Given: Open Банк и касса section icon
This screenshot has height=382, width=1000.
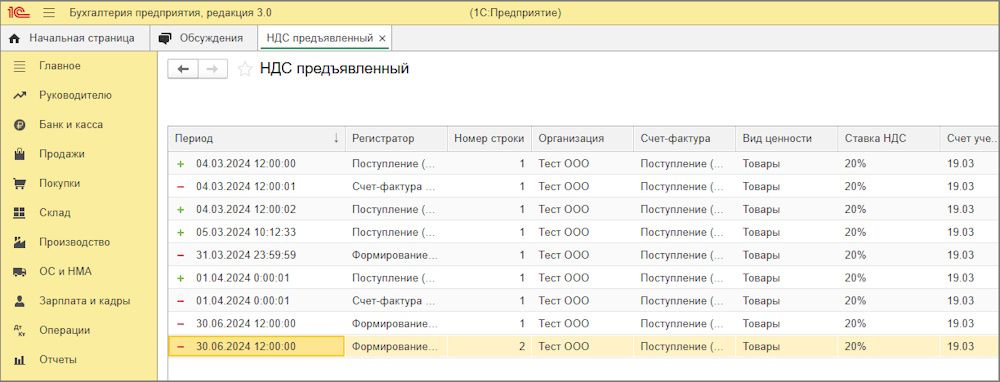Looking at the screenshot, I should (20, 125).
